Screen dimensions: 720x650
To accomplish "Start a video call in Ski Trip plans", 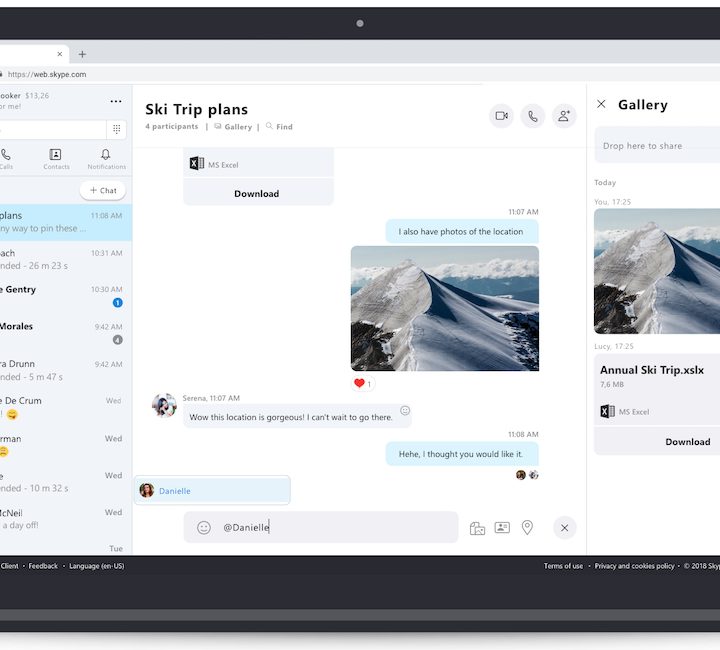I will click(x=501, y=116).
